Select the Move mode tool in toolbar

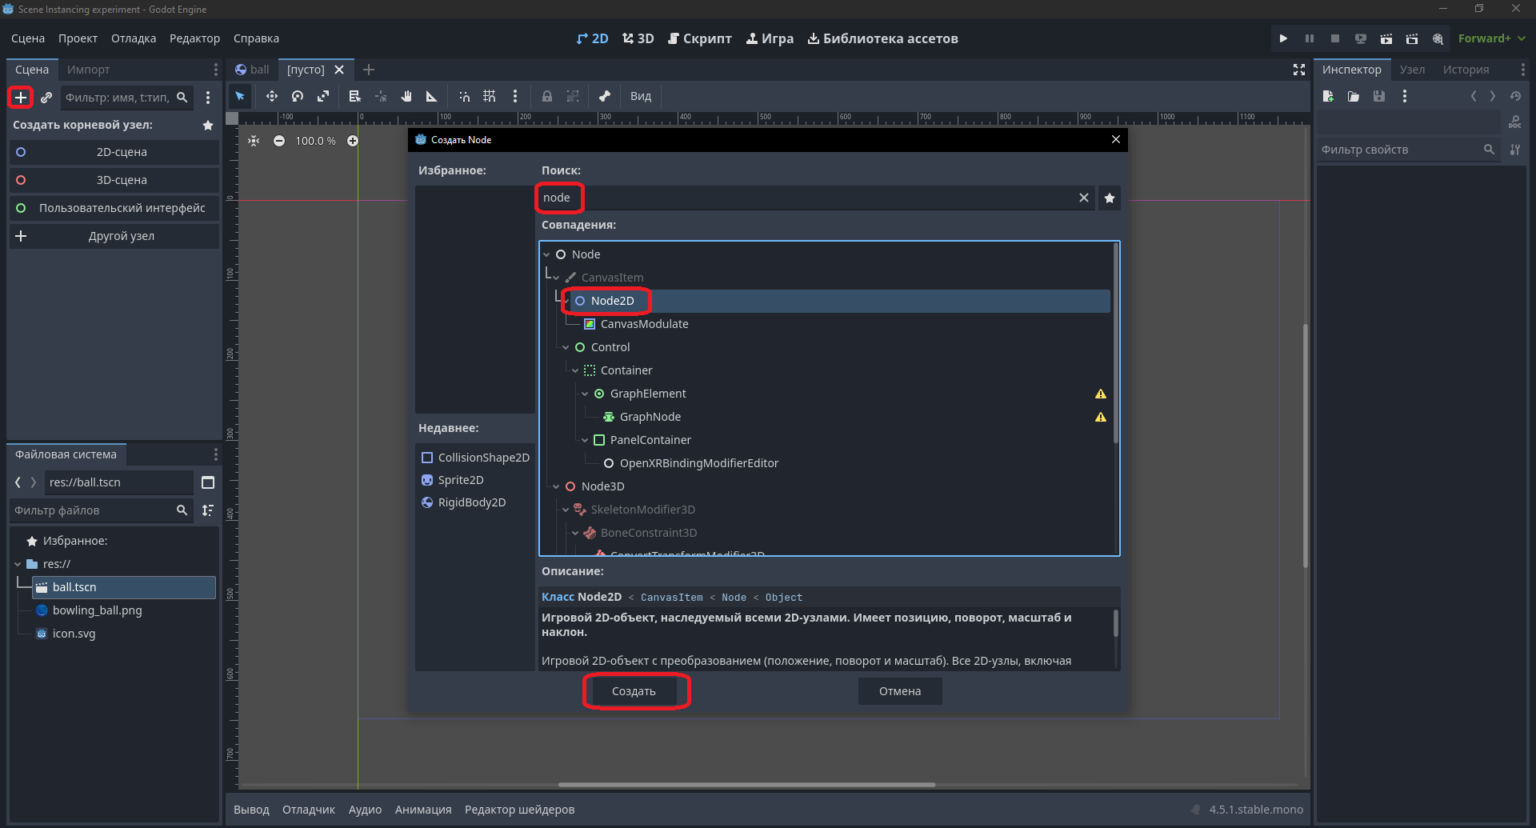point(271,96)
